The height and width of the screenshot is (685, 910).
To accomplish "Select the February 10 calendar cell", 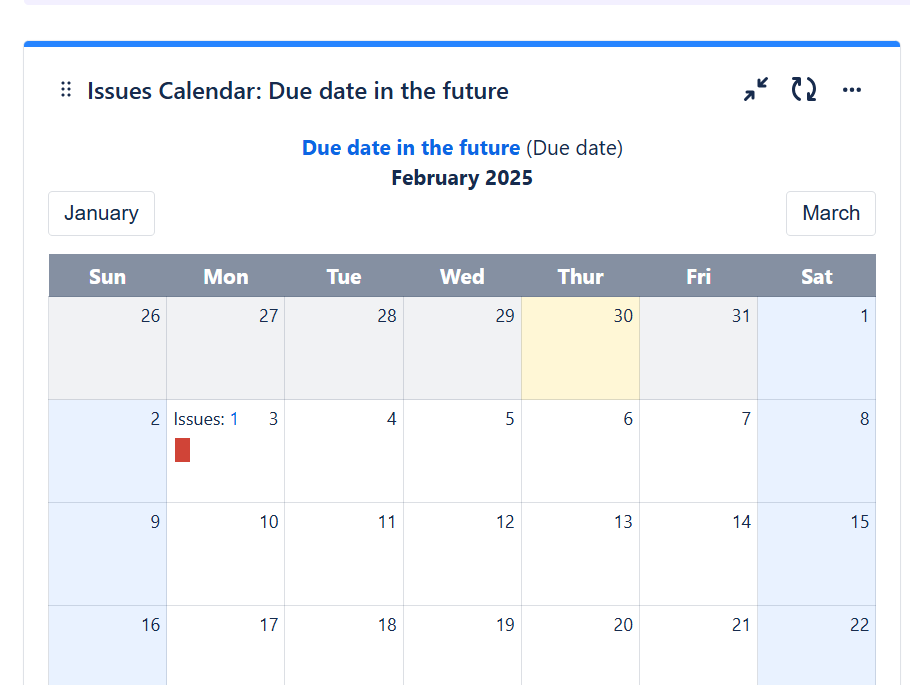I will click(x=226, y=554).
